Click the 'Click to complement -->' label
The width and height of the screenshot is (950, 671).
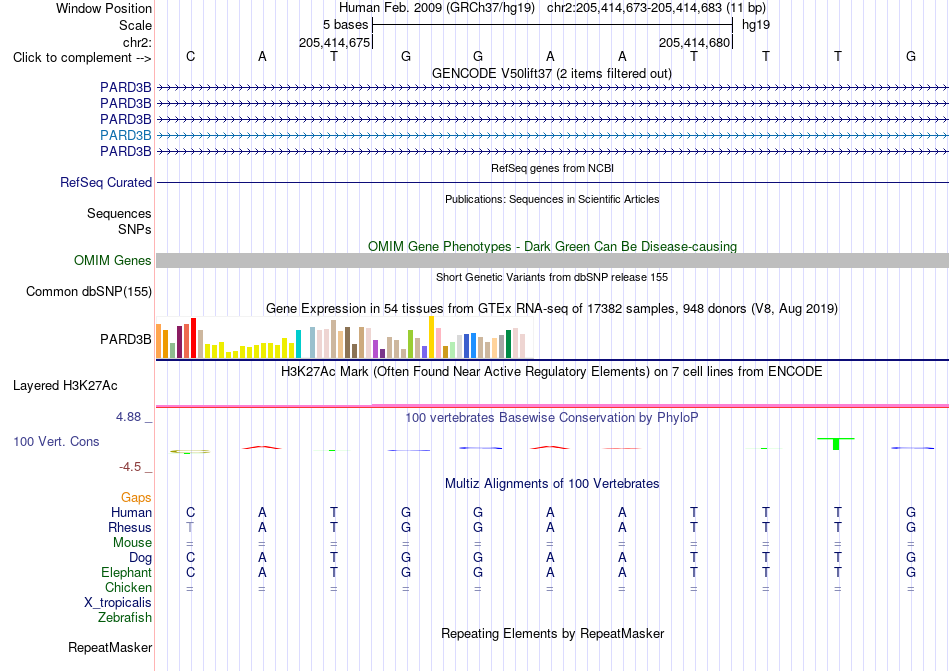(82, 58)
